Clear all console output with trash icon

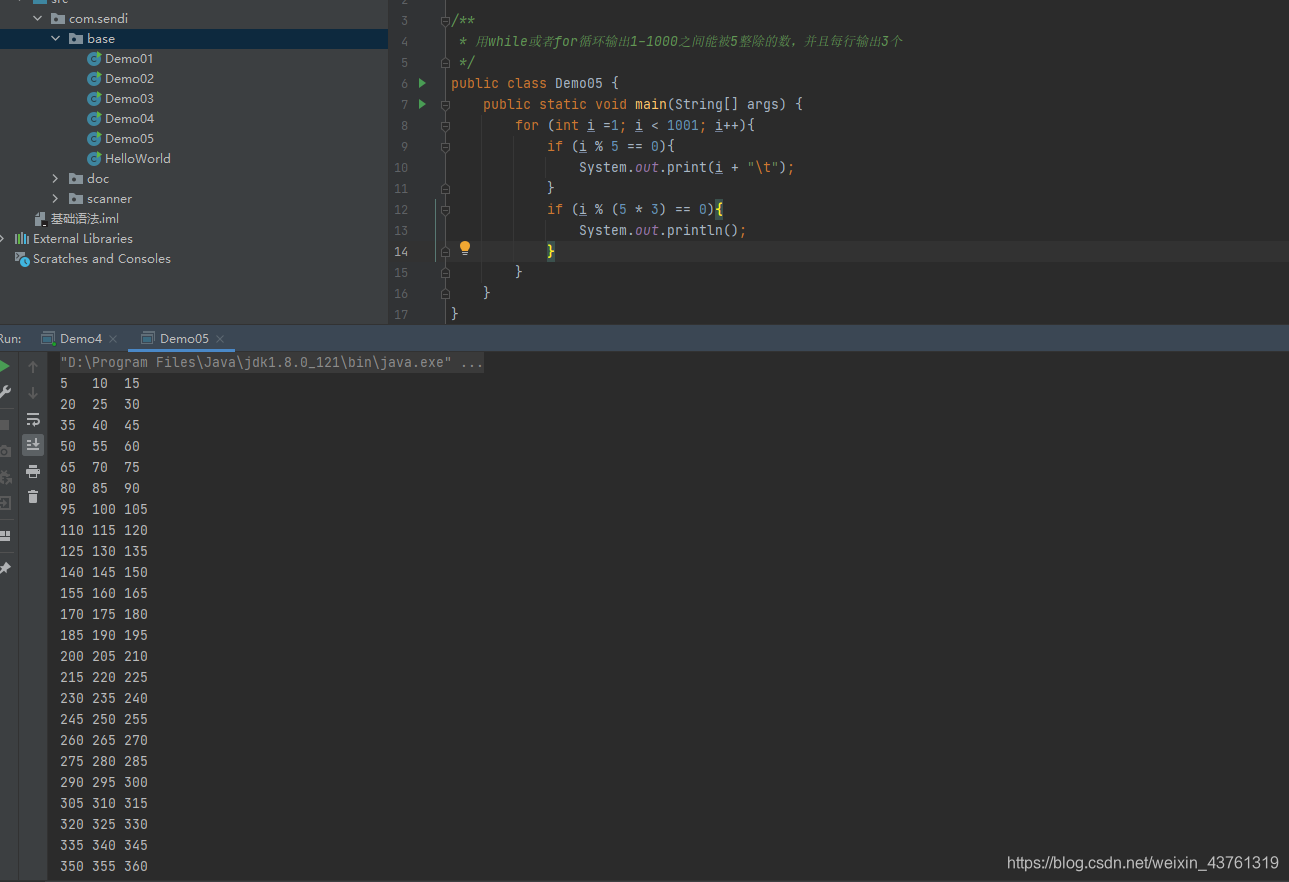click(x=33, y=497)
